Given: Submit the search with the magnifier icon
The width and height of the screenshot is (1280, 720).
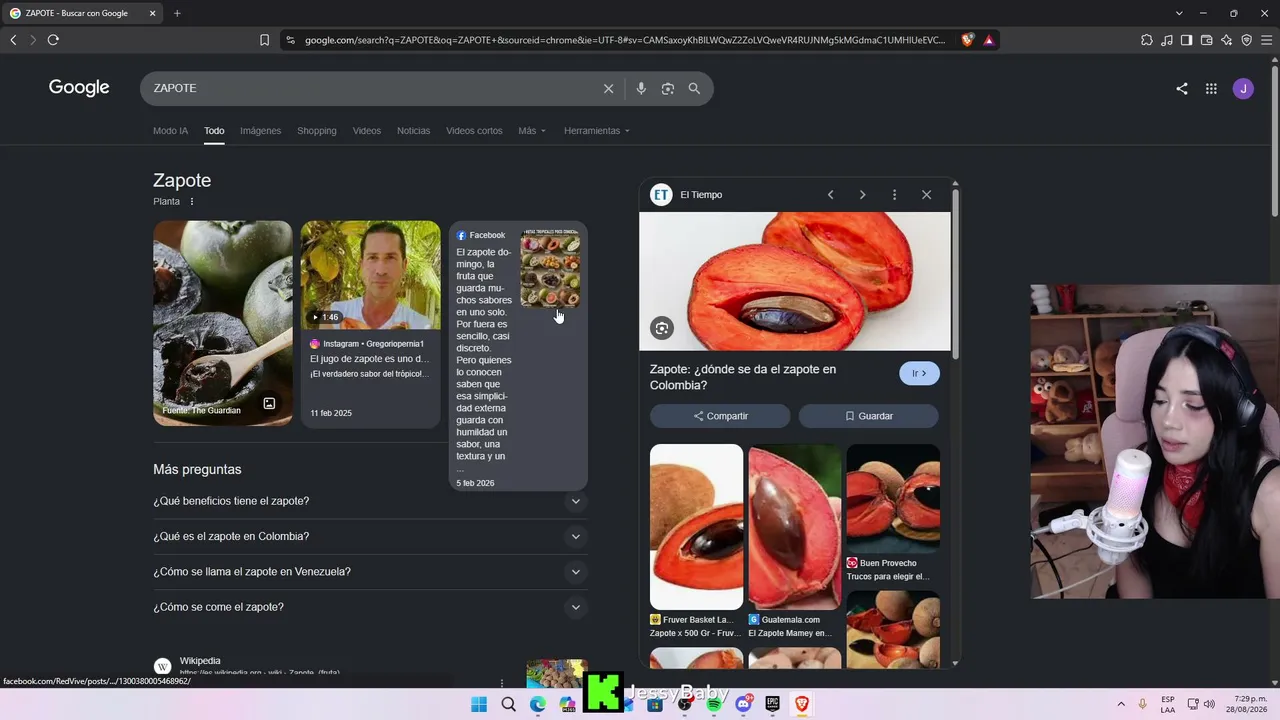Looking at the screenshot, I should tap(694, 88).
